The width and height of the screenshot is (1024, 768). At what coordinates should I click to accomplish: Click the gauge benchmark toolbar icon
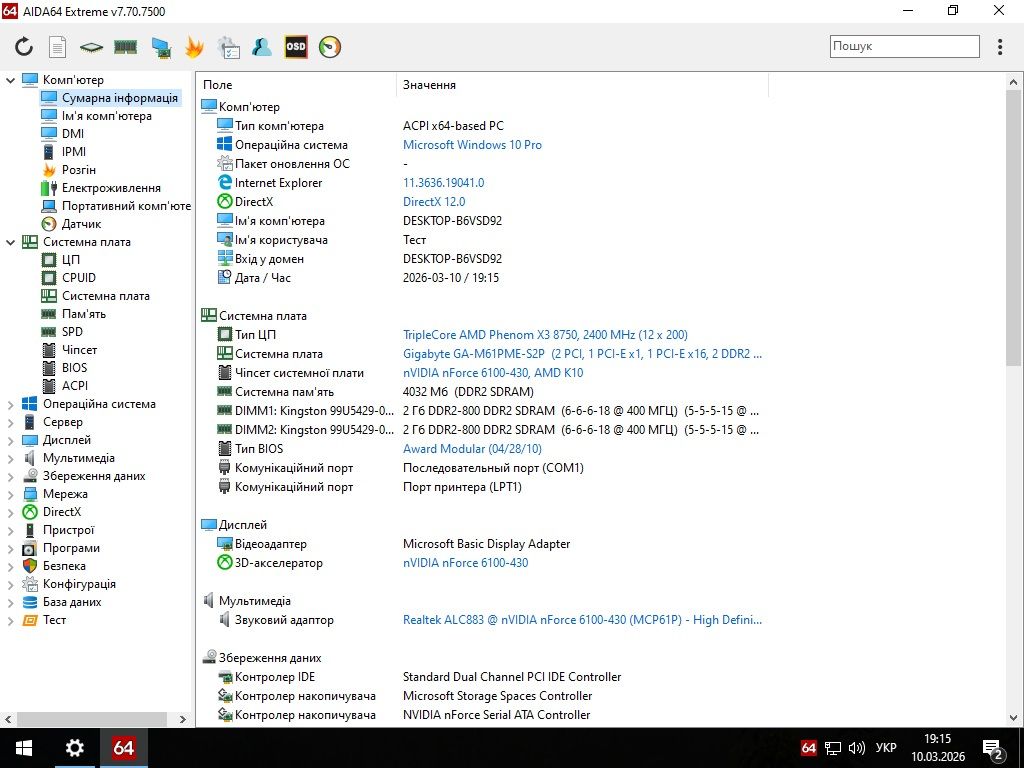330,46
